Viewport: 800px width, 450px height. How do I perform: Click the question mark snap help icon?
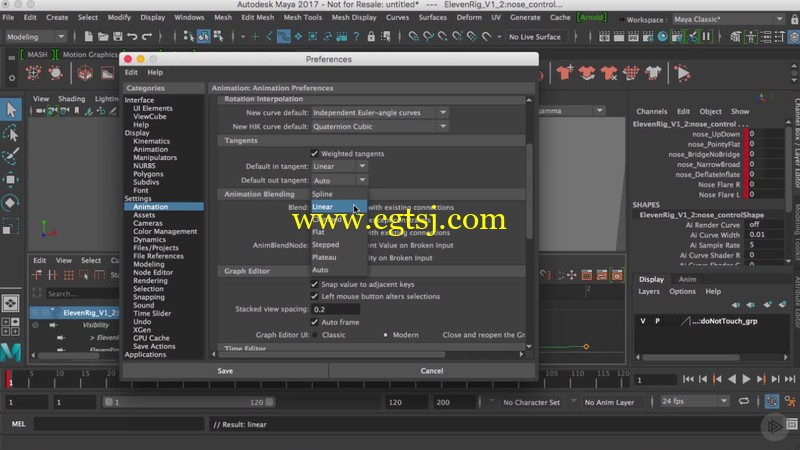(356, 37)
